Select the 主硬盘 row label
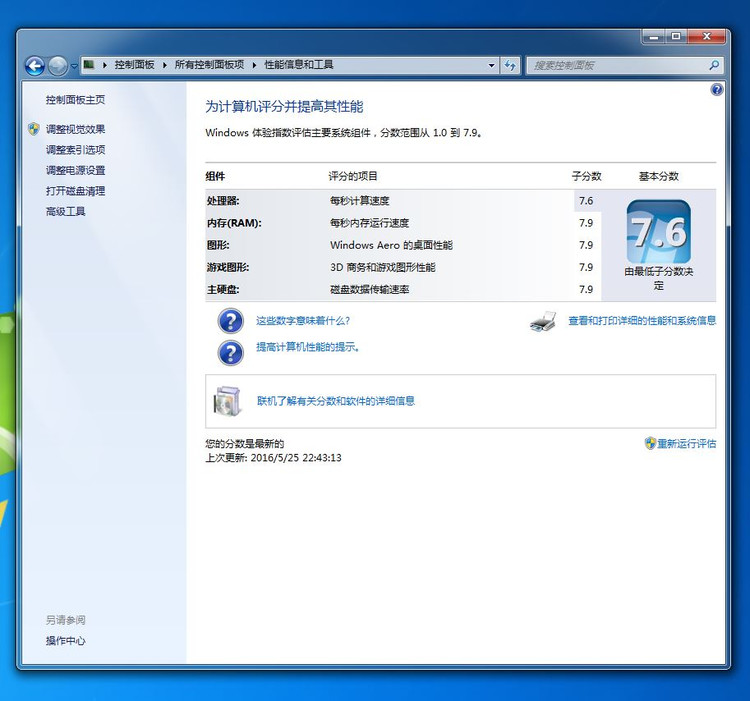 pyautogui.click(x=223, y=289)
